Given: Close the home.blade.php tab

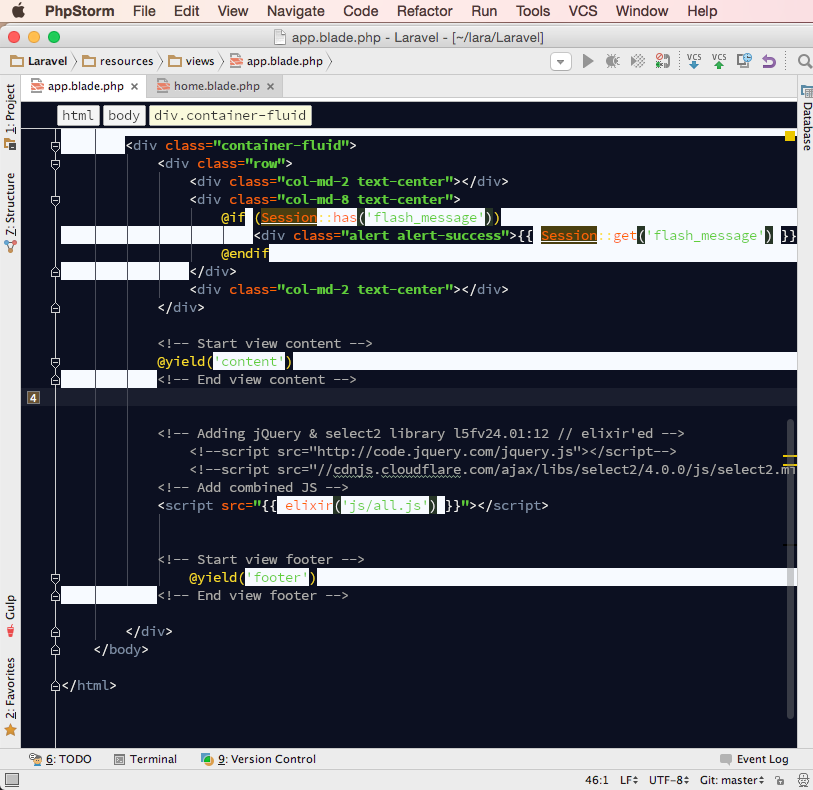Looking at the screenshot, I should 270,87.
